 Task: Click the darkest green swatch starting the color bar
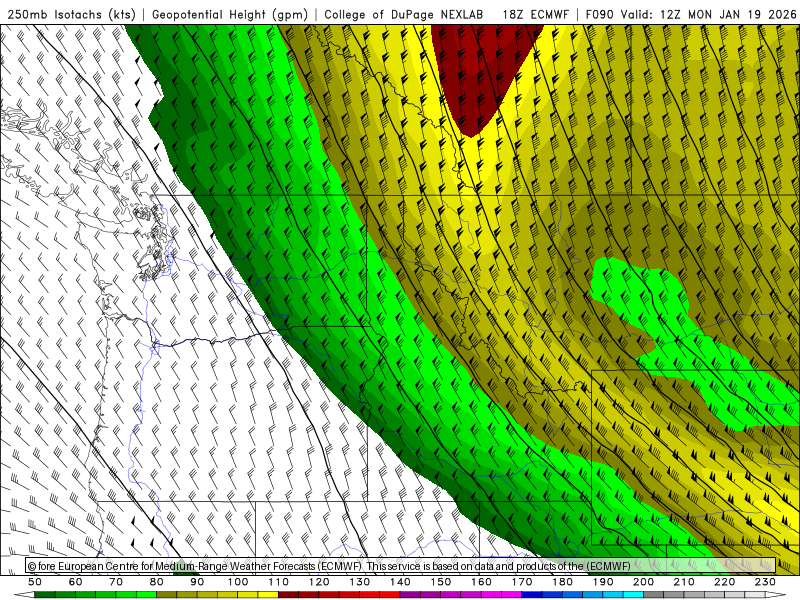tap(45, 595)
